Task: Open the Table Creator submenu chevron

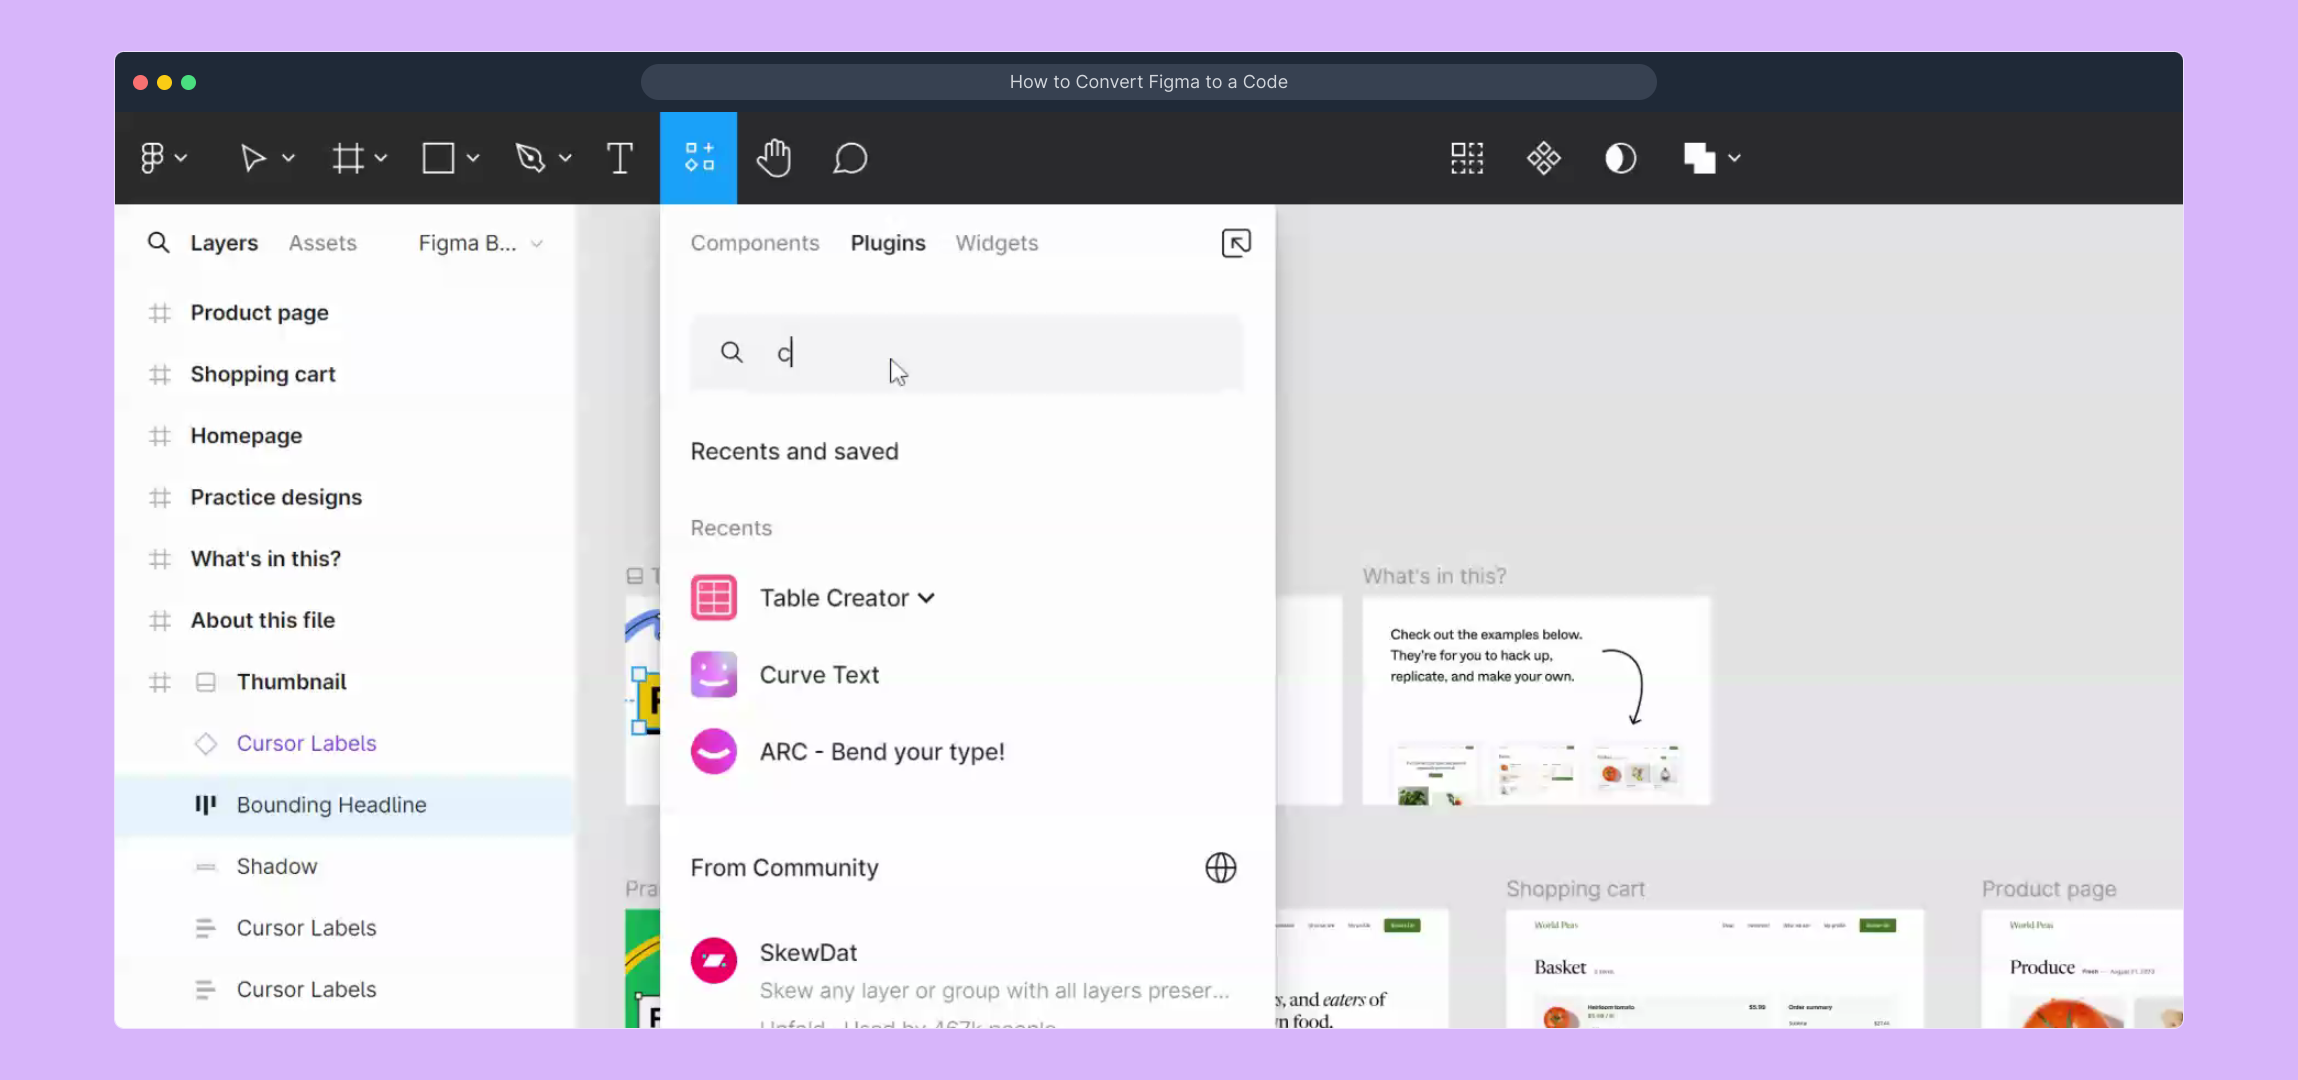Action: click(x=926, y=598)
